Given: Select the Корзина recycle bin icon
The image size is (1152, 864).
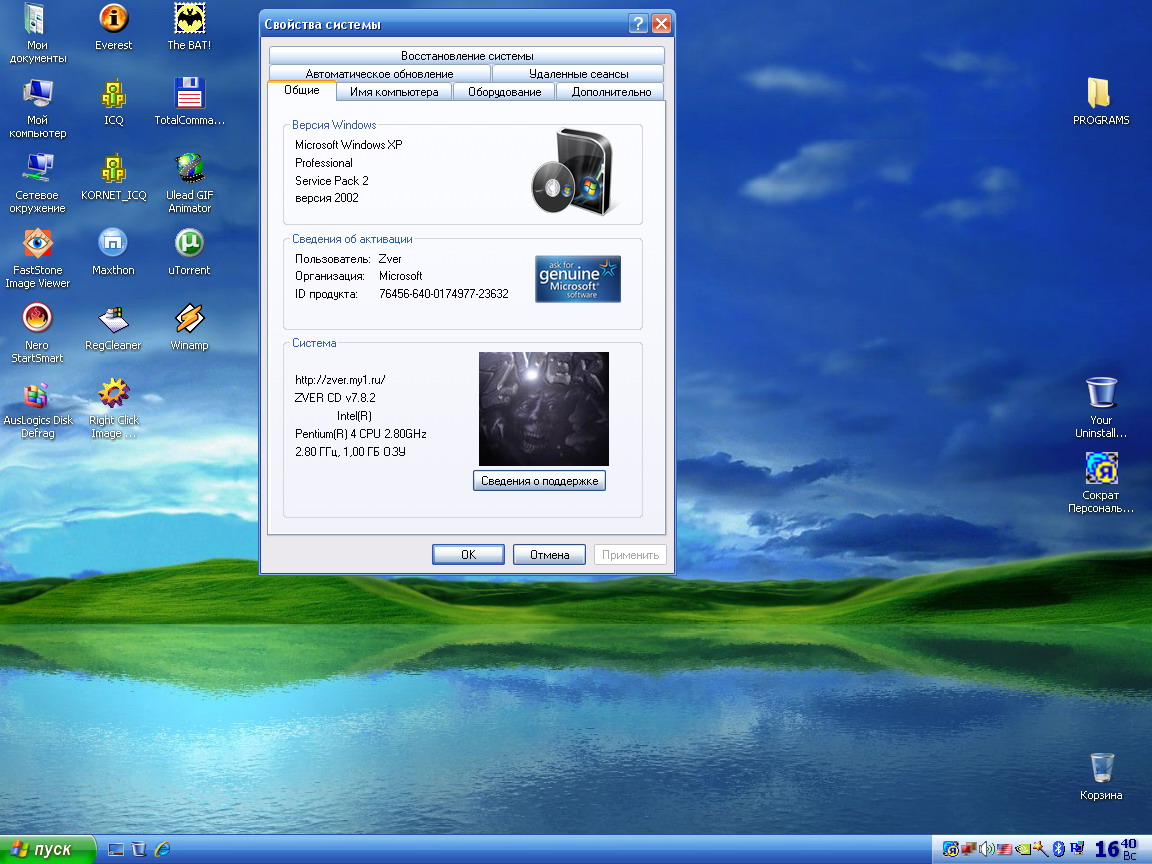Looking at the screenshot, I should pos(1101,777).
